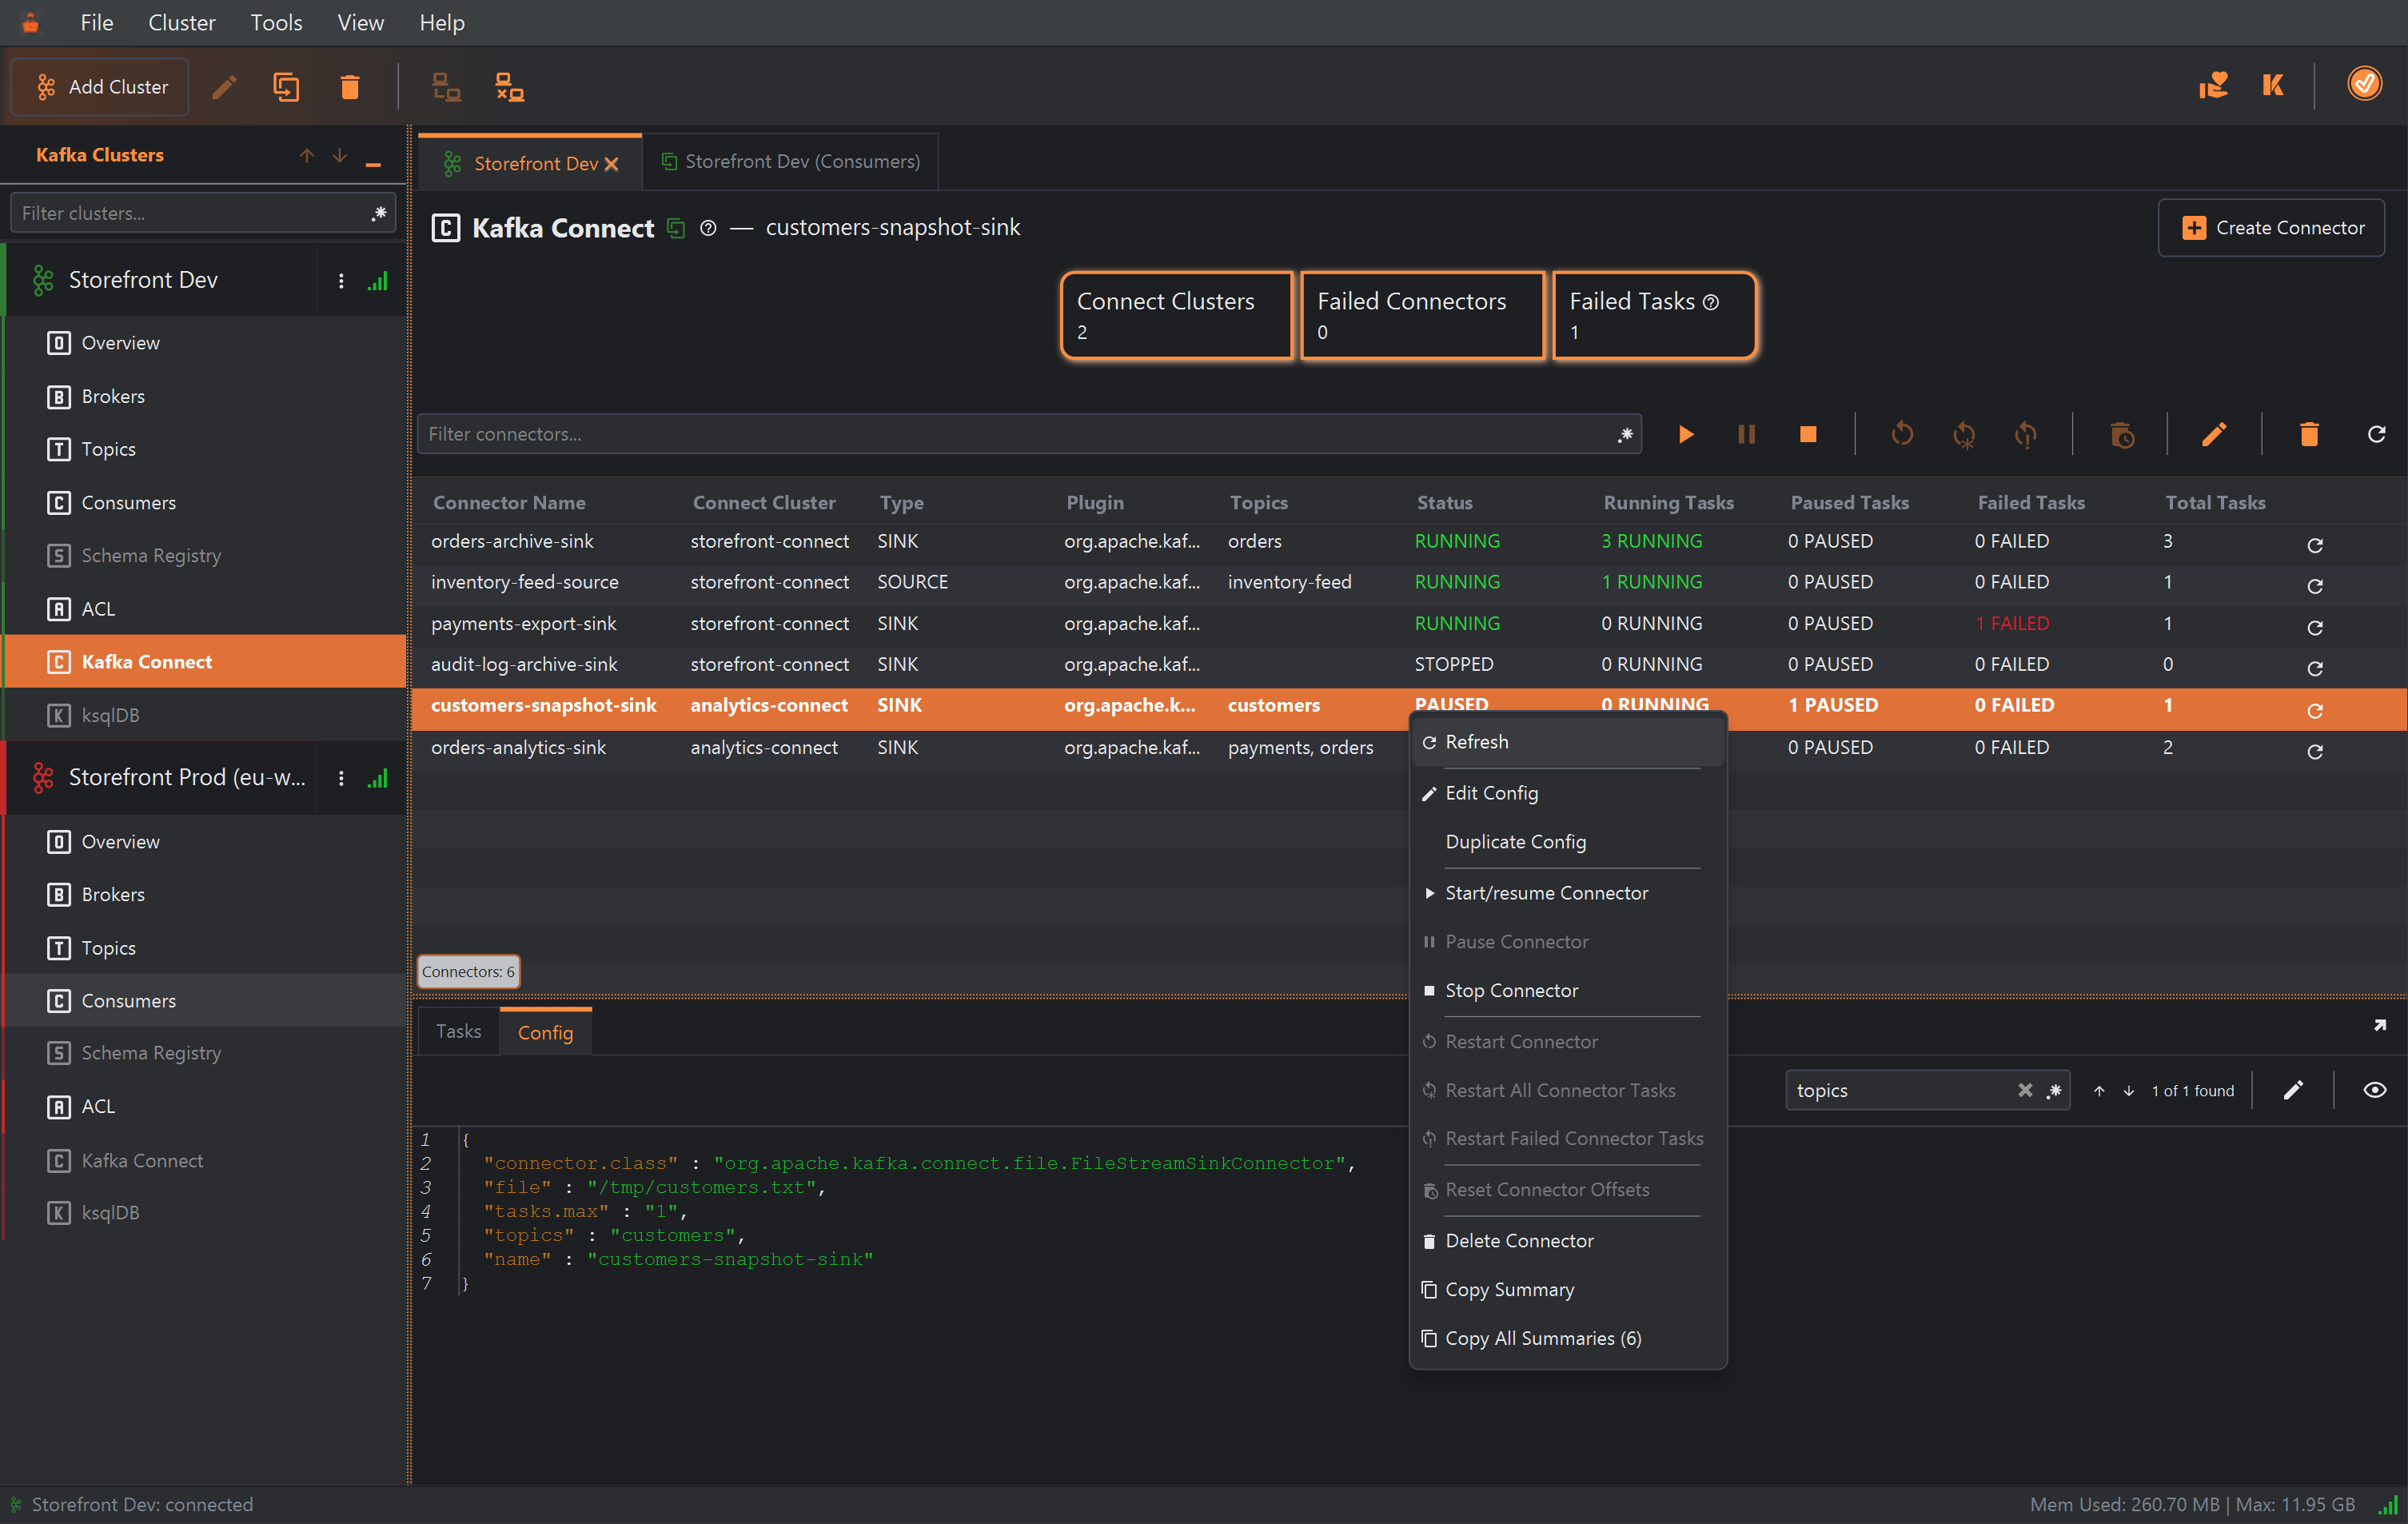Click the delete connector trash toolbar icon

click(x=2309, y=434)
